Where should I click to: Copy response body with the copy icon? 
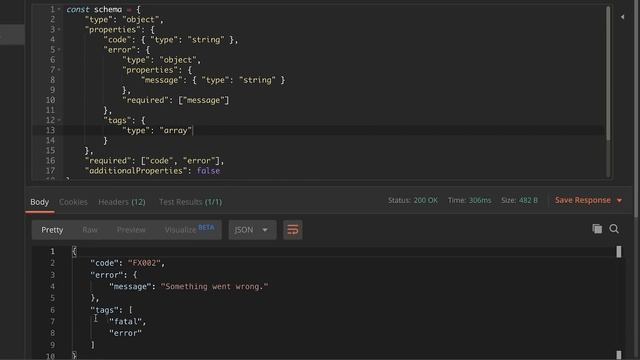point(597,229)
